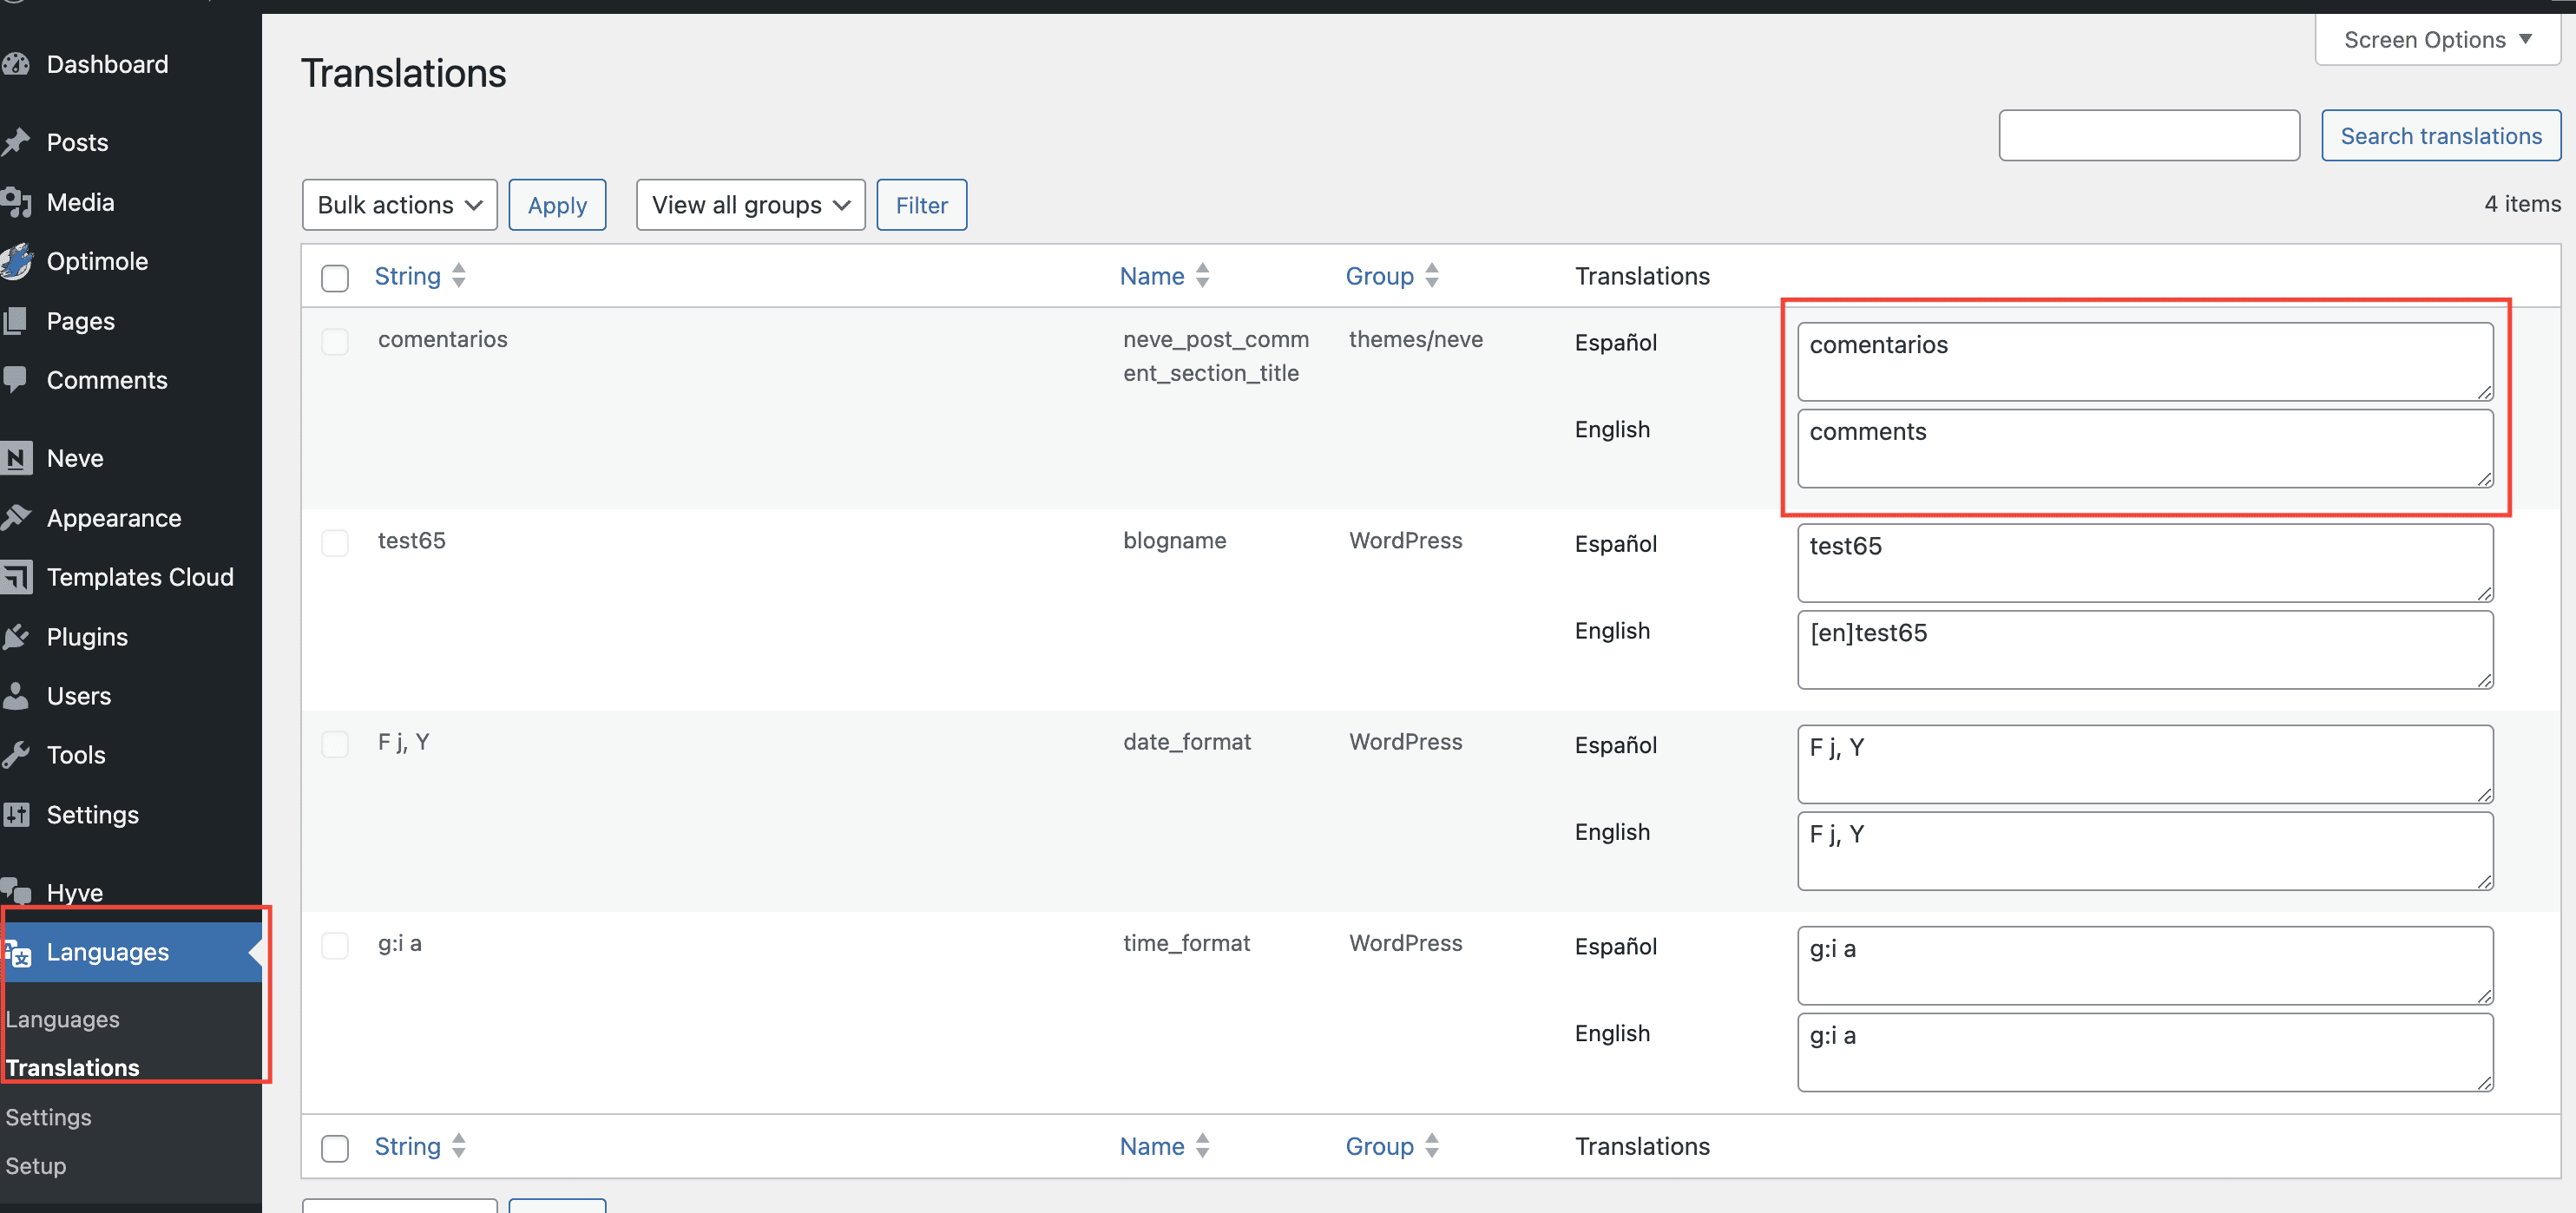Click the Filter button
2576x1213 pixels.
tap(921, 205)
